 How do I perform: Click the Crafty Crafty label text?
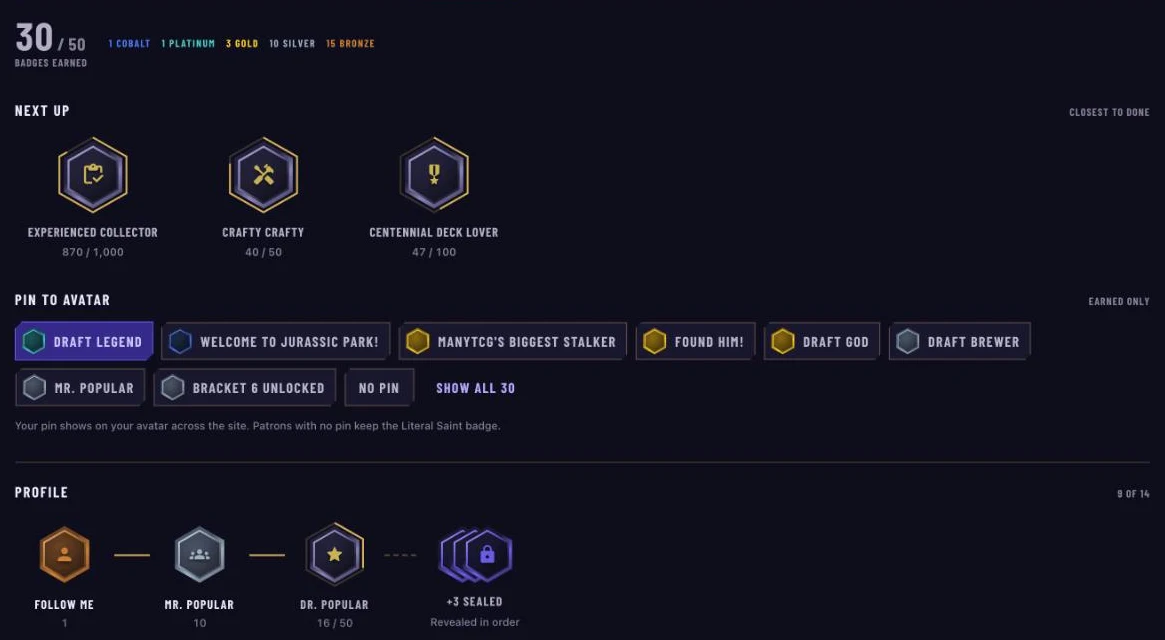coord(263,233)
